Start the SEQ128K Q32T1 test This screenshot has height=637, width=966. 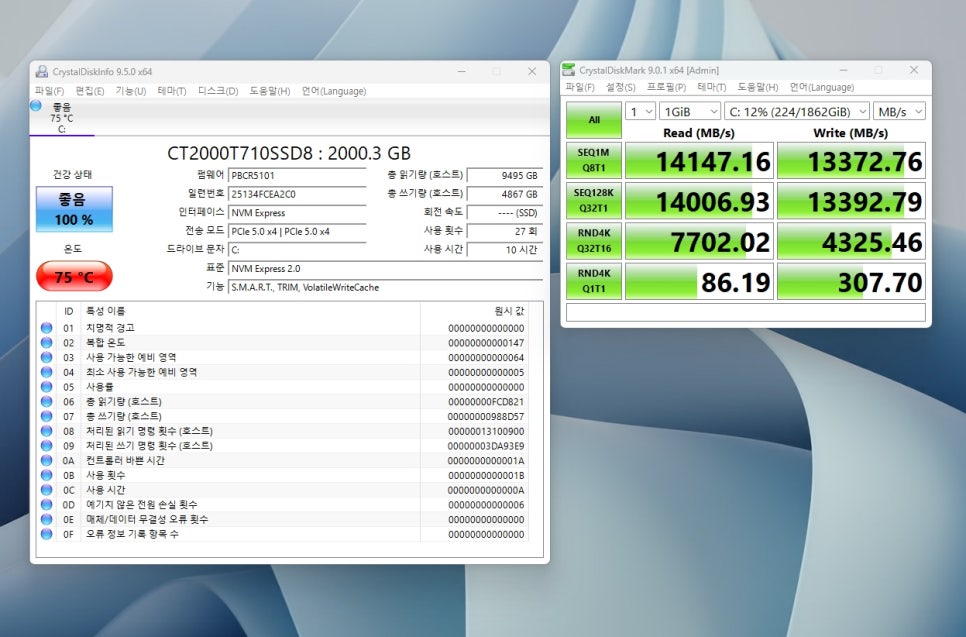594,200
